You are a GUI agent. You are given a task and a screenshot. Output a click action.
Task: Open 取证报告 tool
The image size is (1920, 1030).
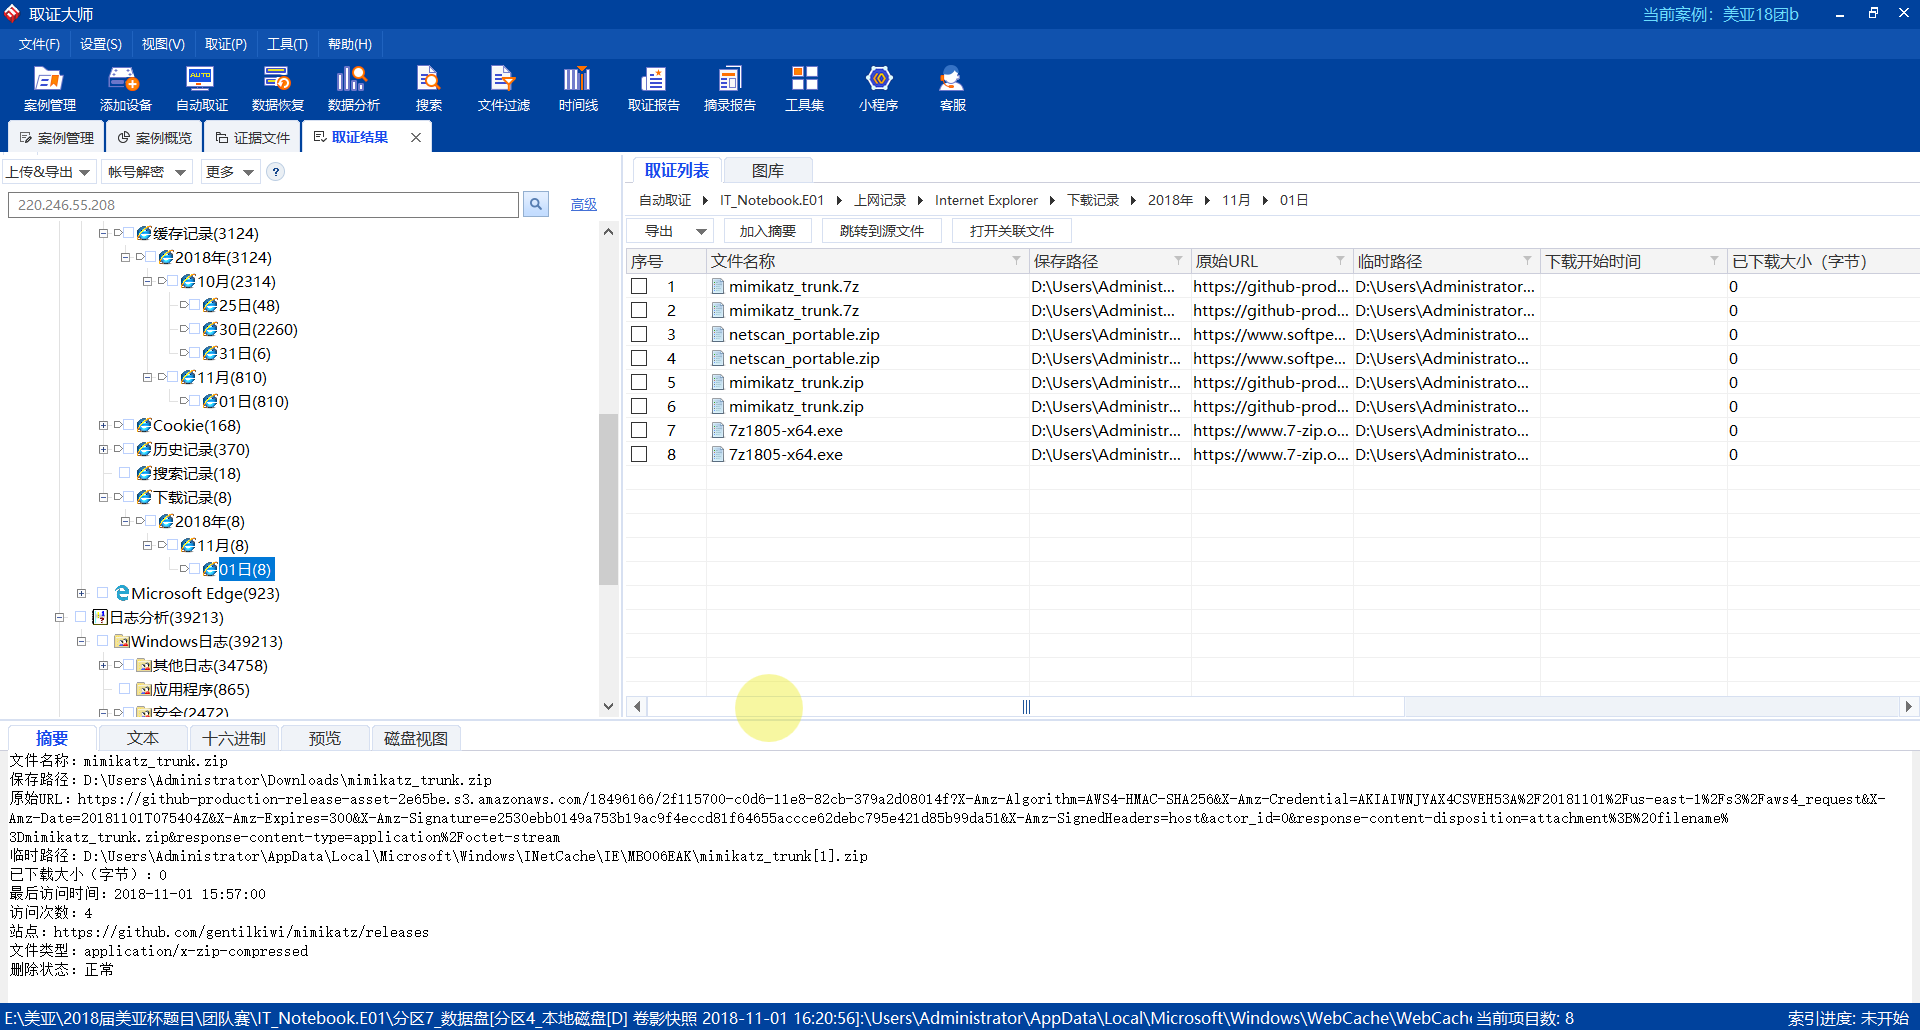pos(653,88)
